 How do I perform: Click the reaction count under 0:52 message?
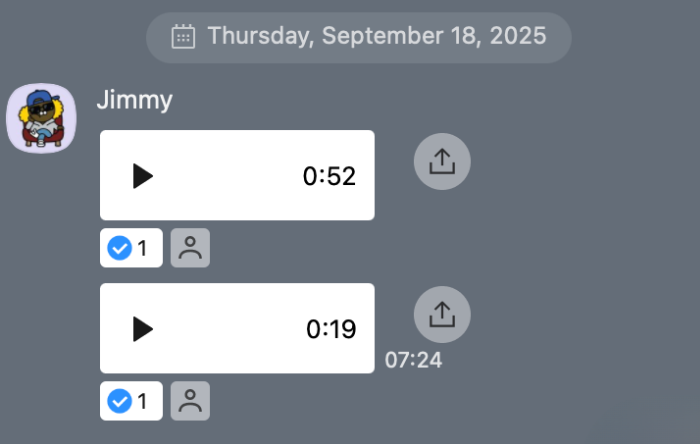click(x=143, y=248)
